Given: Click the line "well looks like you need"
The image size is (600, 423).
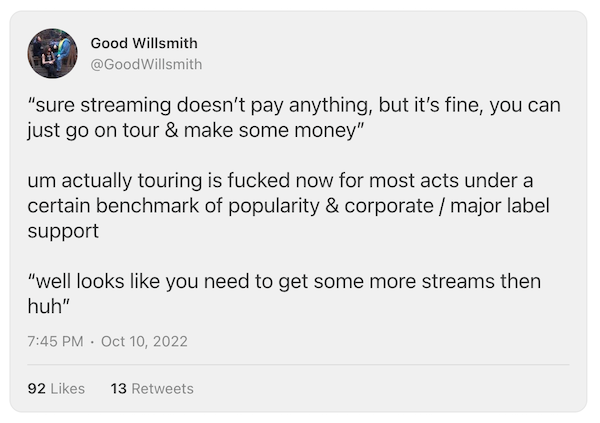Looking at the screenshot, I should 284,281.
